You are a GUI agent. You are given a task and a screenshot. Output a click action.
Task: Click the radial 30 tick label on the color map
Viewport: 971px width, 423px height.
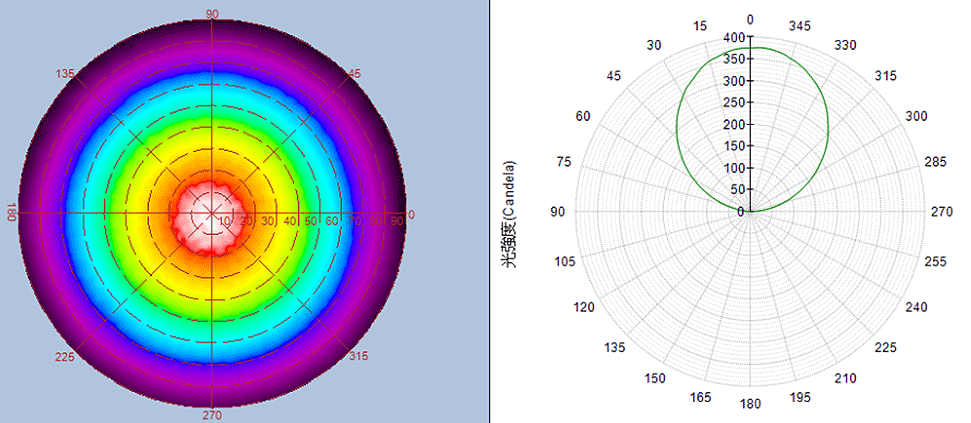(268, 221)
